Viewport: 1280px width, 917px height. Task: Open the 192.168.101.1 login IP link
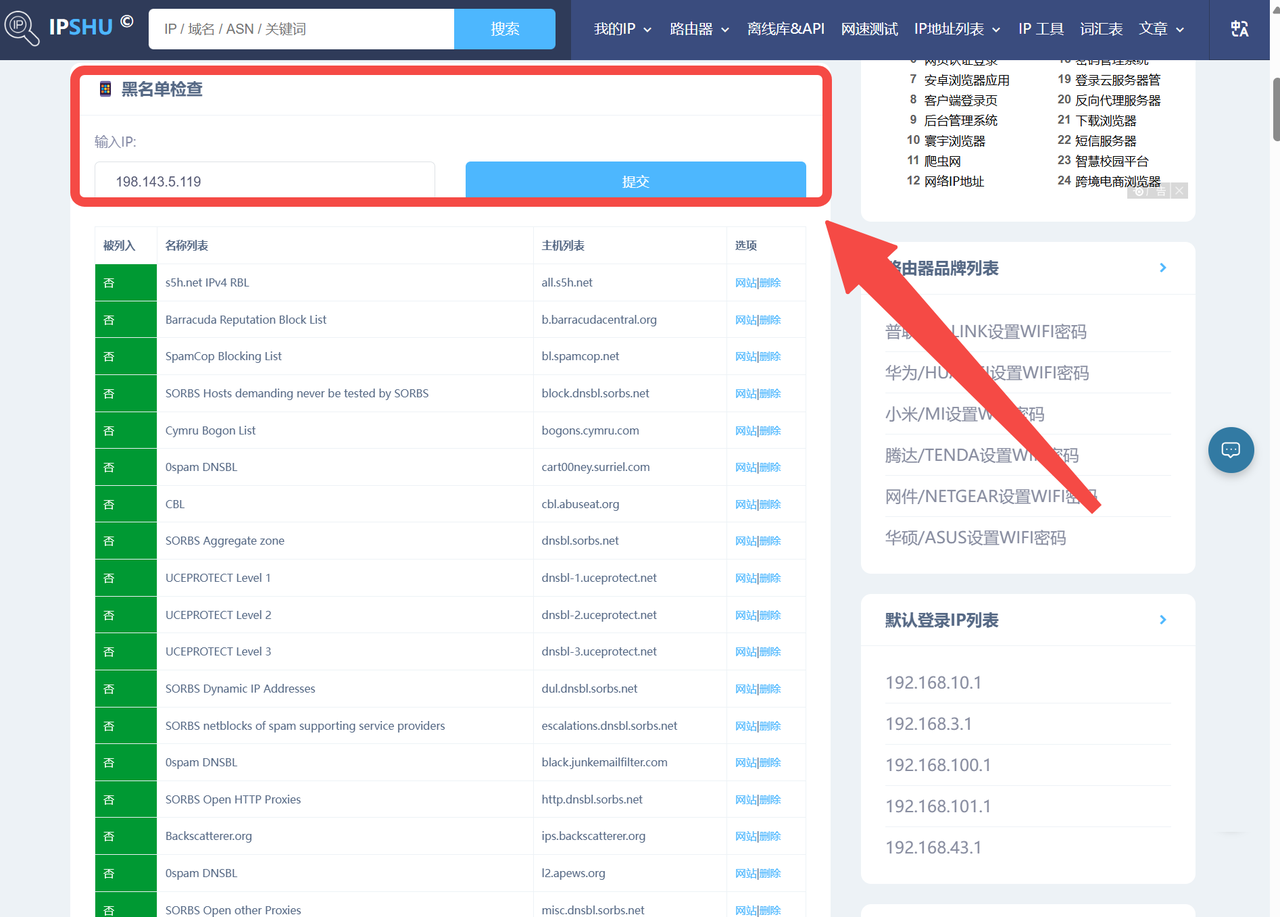tap(938, 806)
